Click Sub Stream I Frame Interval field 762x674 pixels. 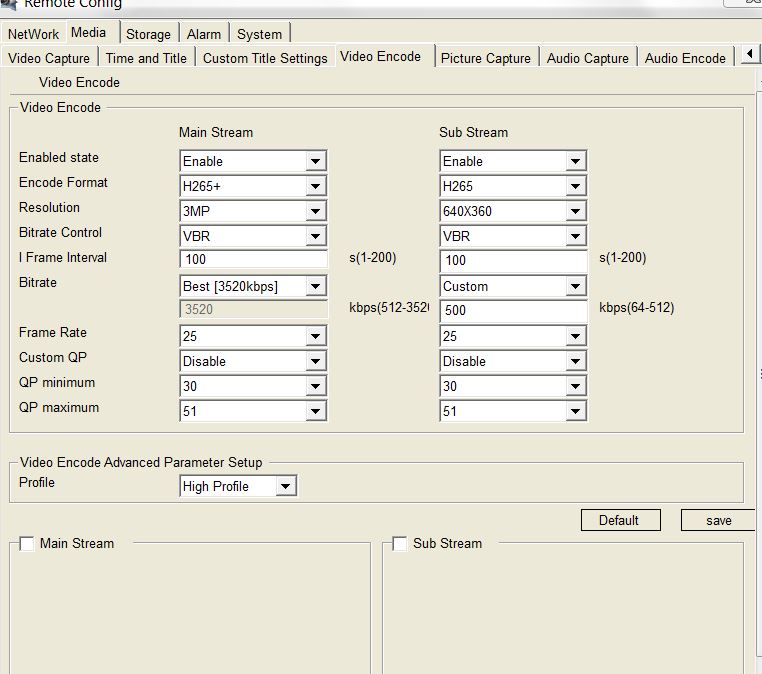(x=513, y=260)
